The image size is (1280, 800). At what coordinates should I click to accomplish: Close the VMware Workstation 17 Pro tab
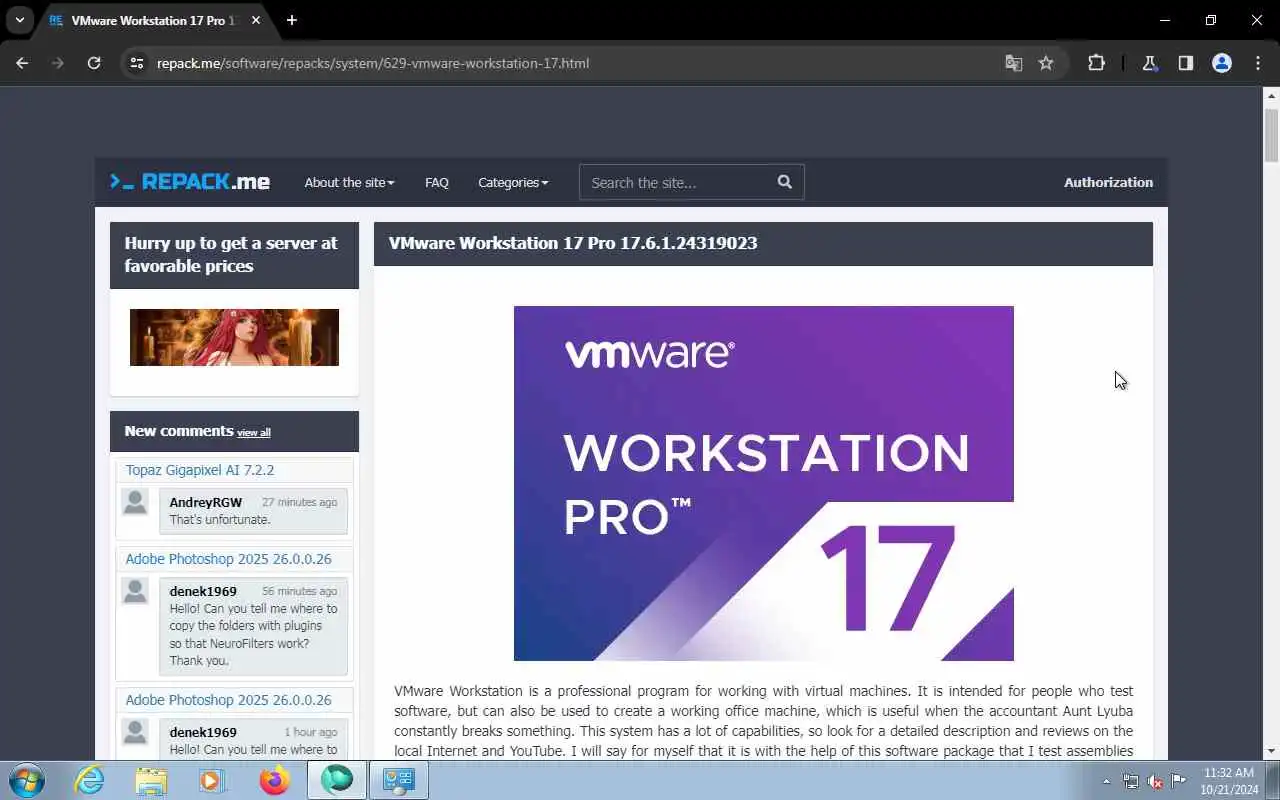[254, 20]
